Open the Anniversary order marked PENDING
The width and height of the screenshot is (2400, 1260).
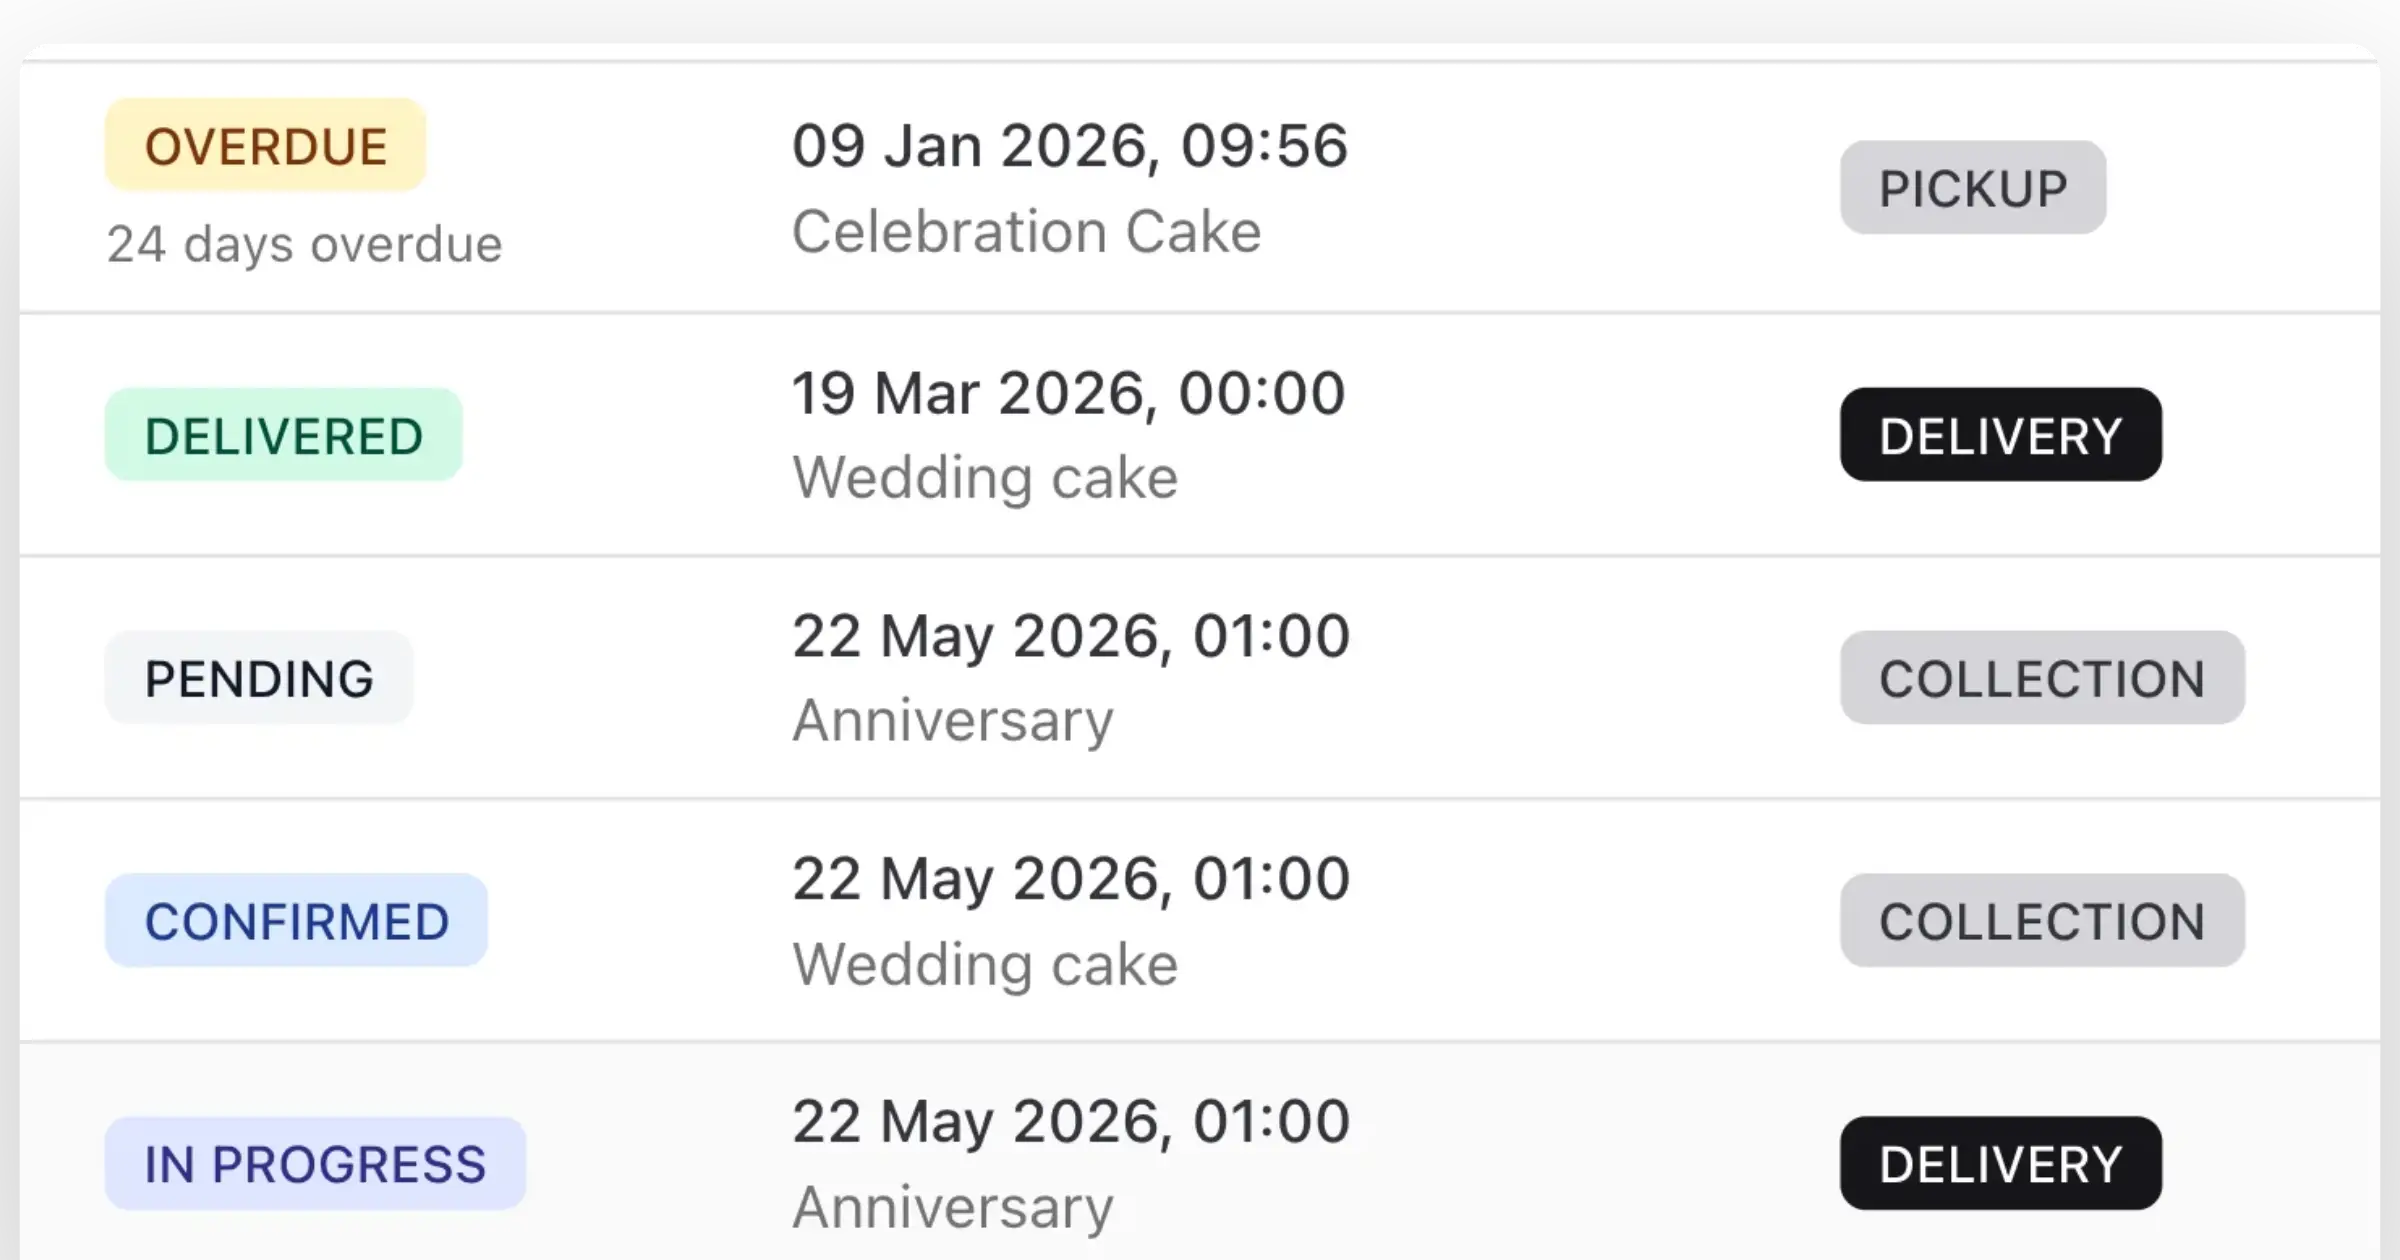click(x=952, y=721)
